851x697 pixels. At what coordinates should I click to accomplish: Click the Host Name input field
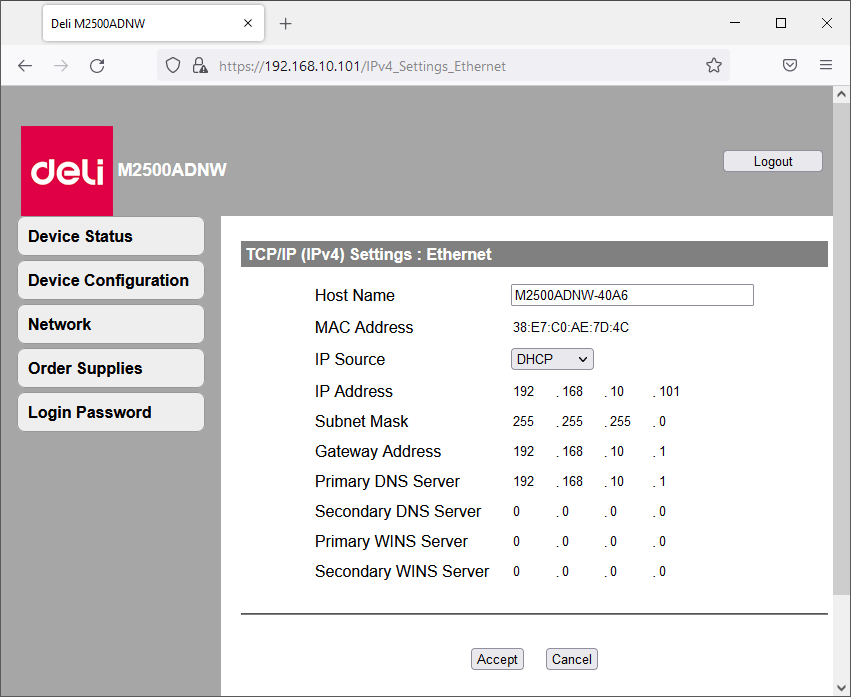pos(632,295)
